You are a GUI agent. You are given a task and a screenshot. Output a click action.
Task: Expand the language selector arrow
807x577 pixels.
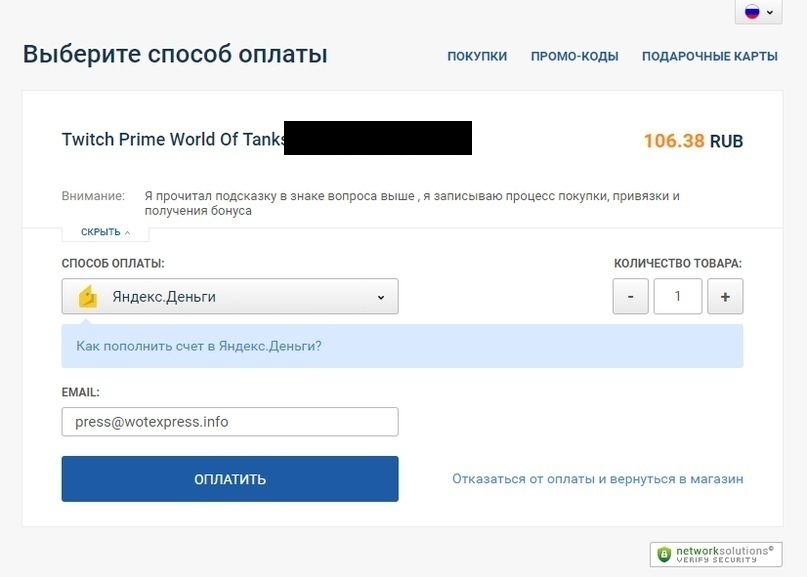pos(770,13)
